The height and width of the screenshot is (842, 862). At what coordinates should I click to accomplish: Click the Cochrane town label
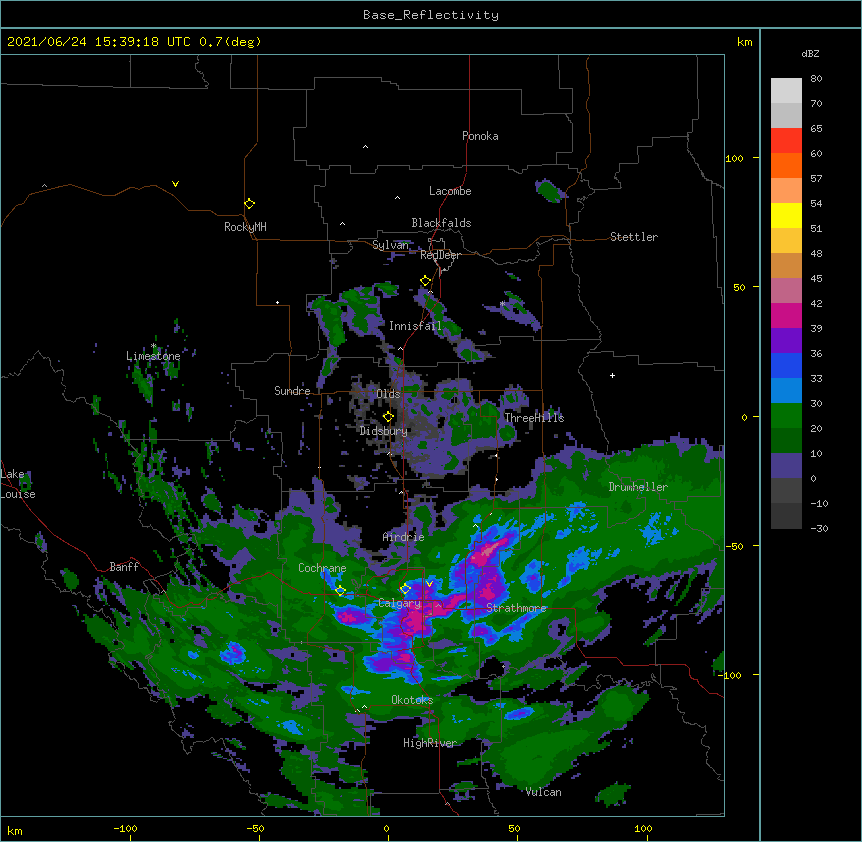point(322,568)
